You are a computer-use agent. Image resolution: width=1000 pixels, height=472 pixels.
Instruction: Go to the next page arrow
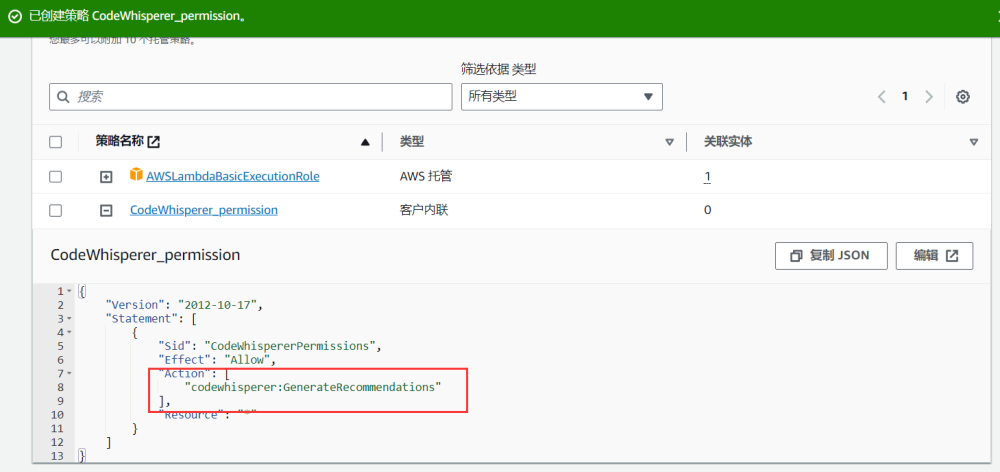coord(929,97)
